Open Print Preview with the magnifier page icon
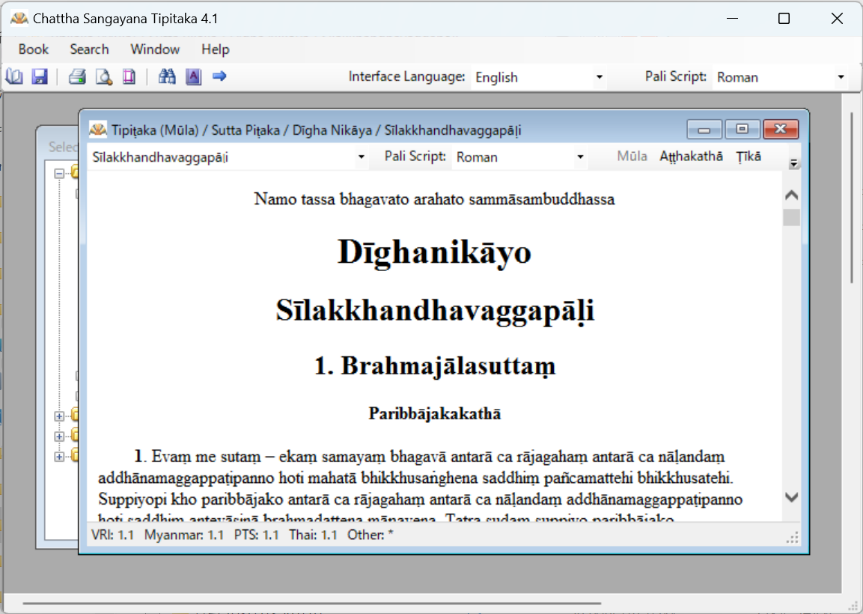The width and height of the screenshot is (863, 614). coord(103,76)
